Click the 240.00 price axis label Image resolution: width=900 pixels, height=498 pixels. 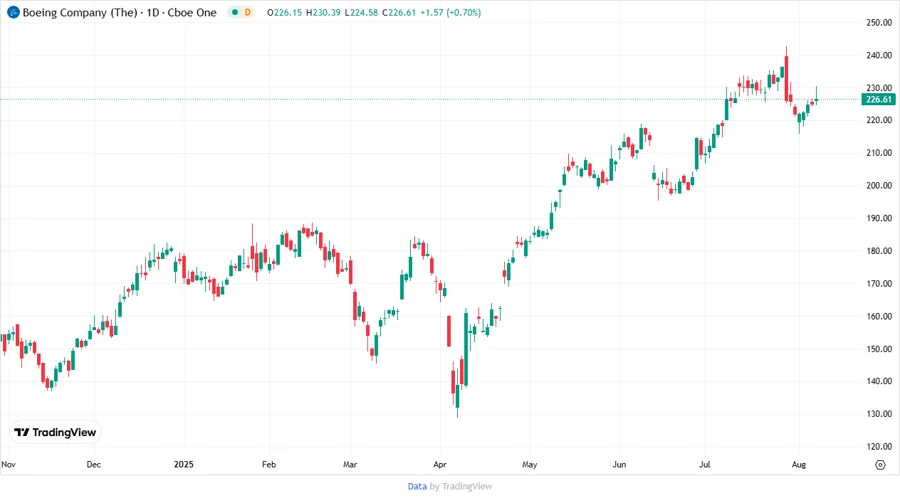879,55
